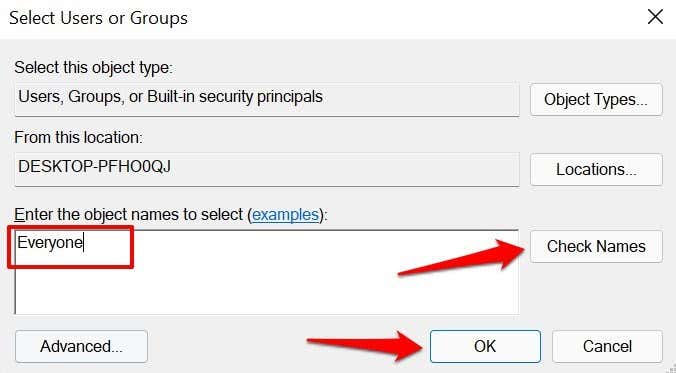Viewport: 676px width, 373px height.
Task: Click the object type read-only field
Action: point(266,100)
